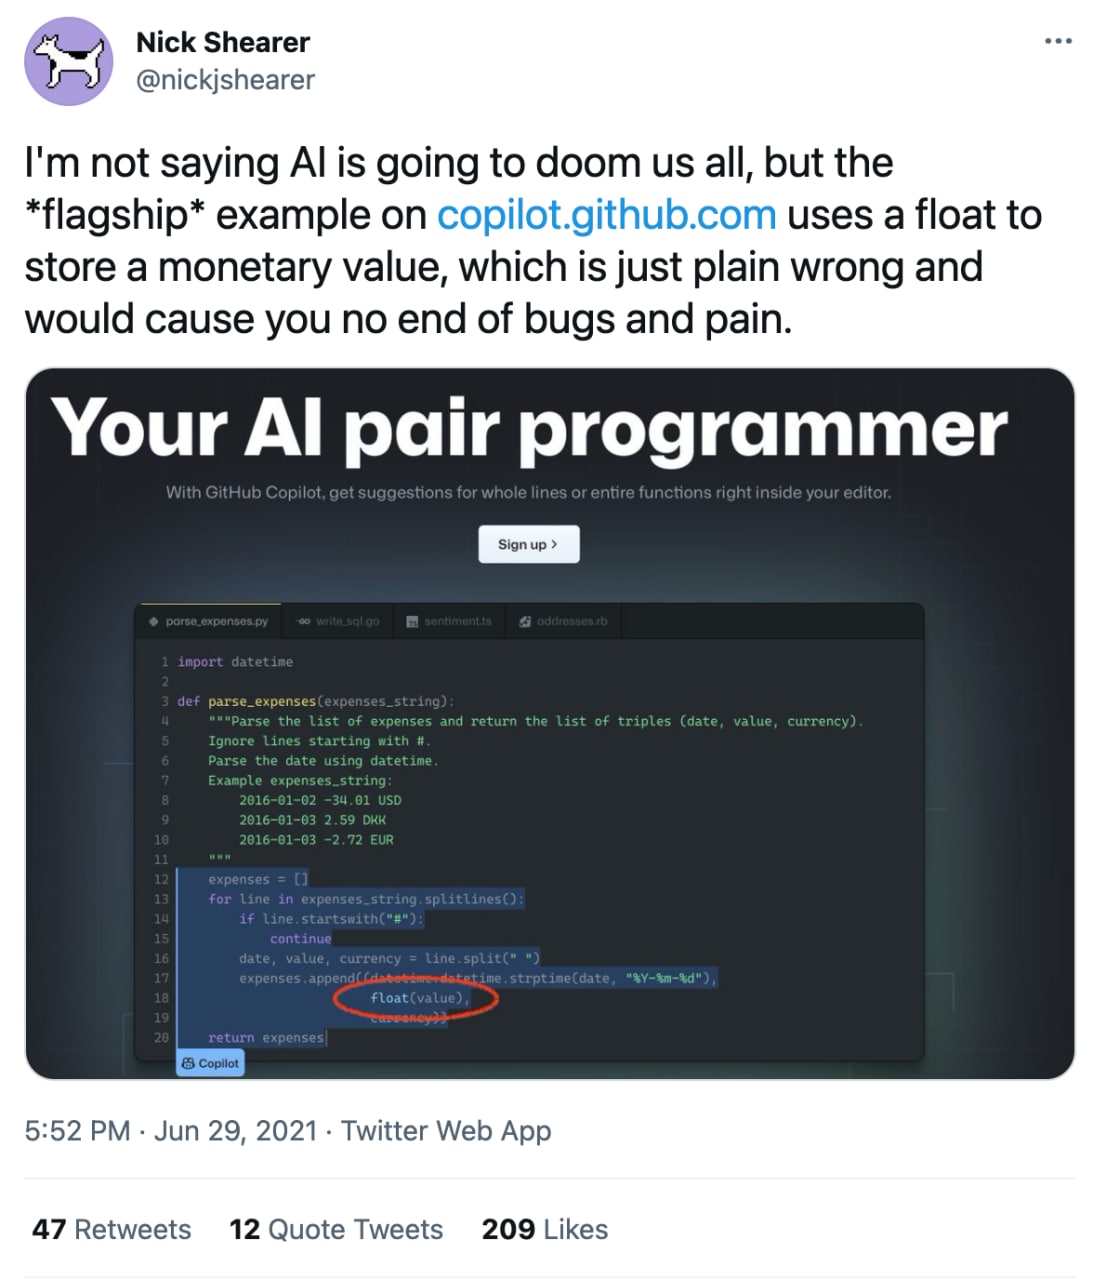Open Nick Shearer's dog avatar
1106x1280 pixels.
[x=69, y=61]
